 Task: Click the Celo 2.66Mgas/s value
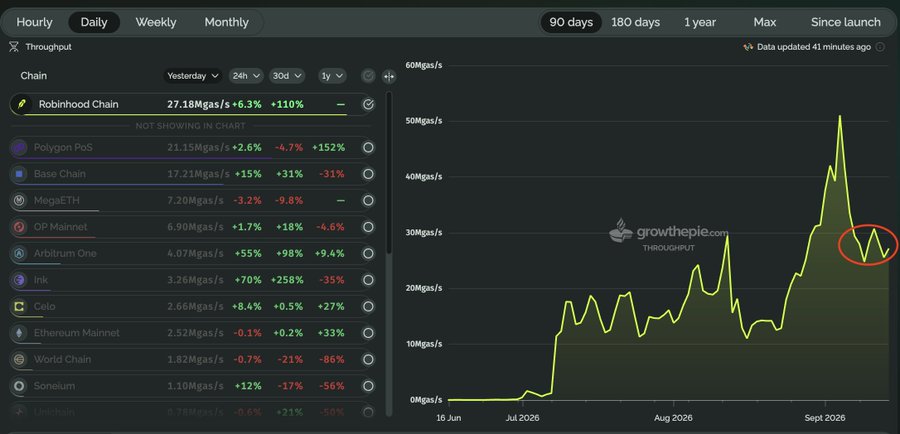tap(195, 307)
